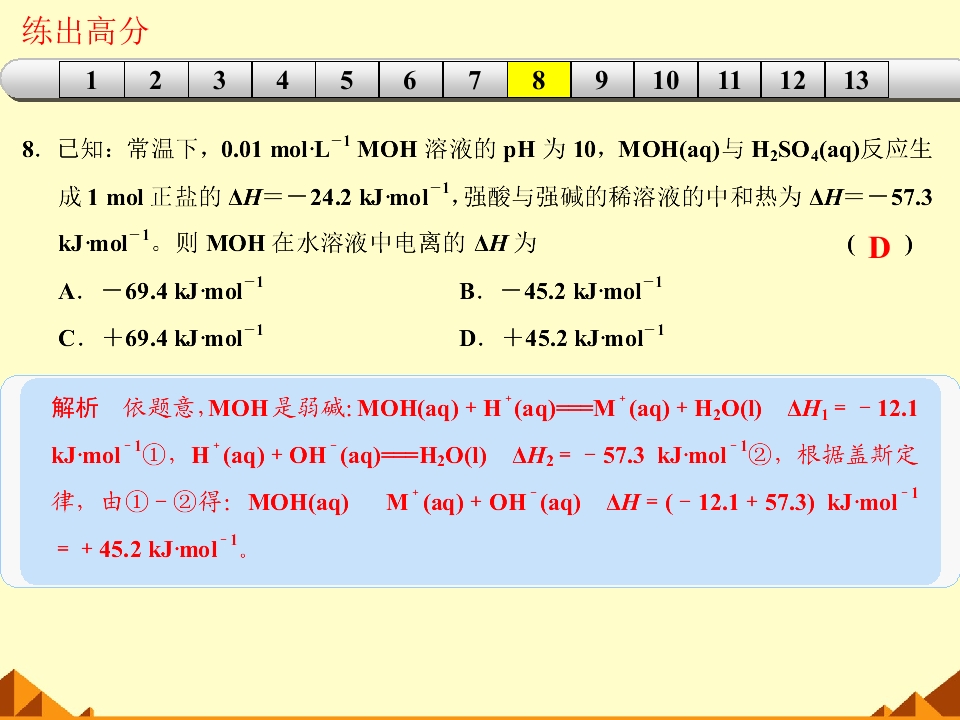Image resolution: width=960 pixels, height=720 pixels.
Task: Click highlighted question 8 tab
Action: (x=539, y=80)
